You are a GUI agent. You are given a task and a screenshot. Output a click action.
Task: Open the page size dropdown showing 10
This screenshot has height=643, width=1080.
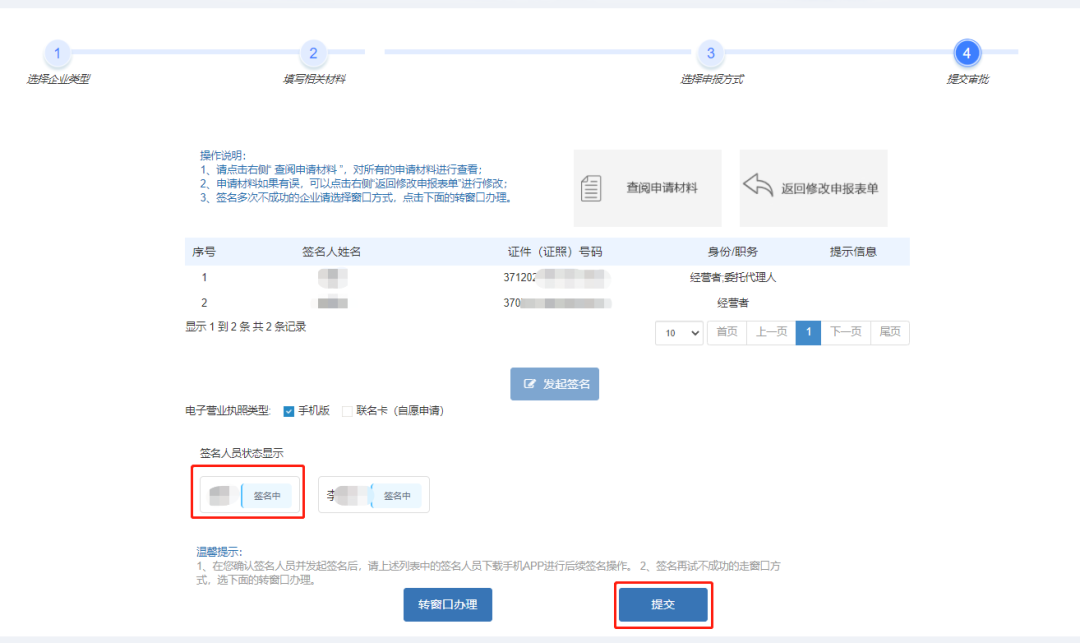[679, 332]
